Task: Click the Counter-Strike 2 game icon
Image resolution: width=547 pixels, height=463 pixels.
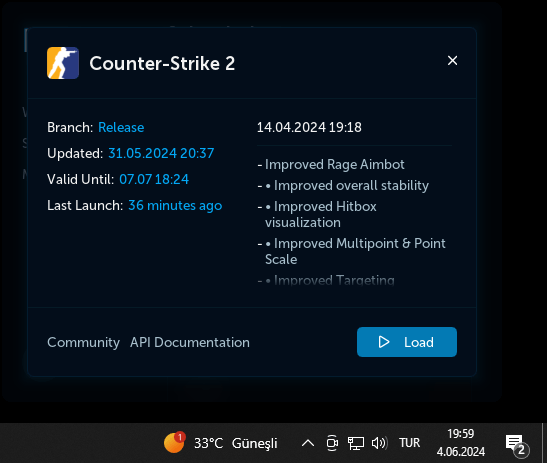Action: pyautogui.click(x=63, y=63)
